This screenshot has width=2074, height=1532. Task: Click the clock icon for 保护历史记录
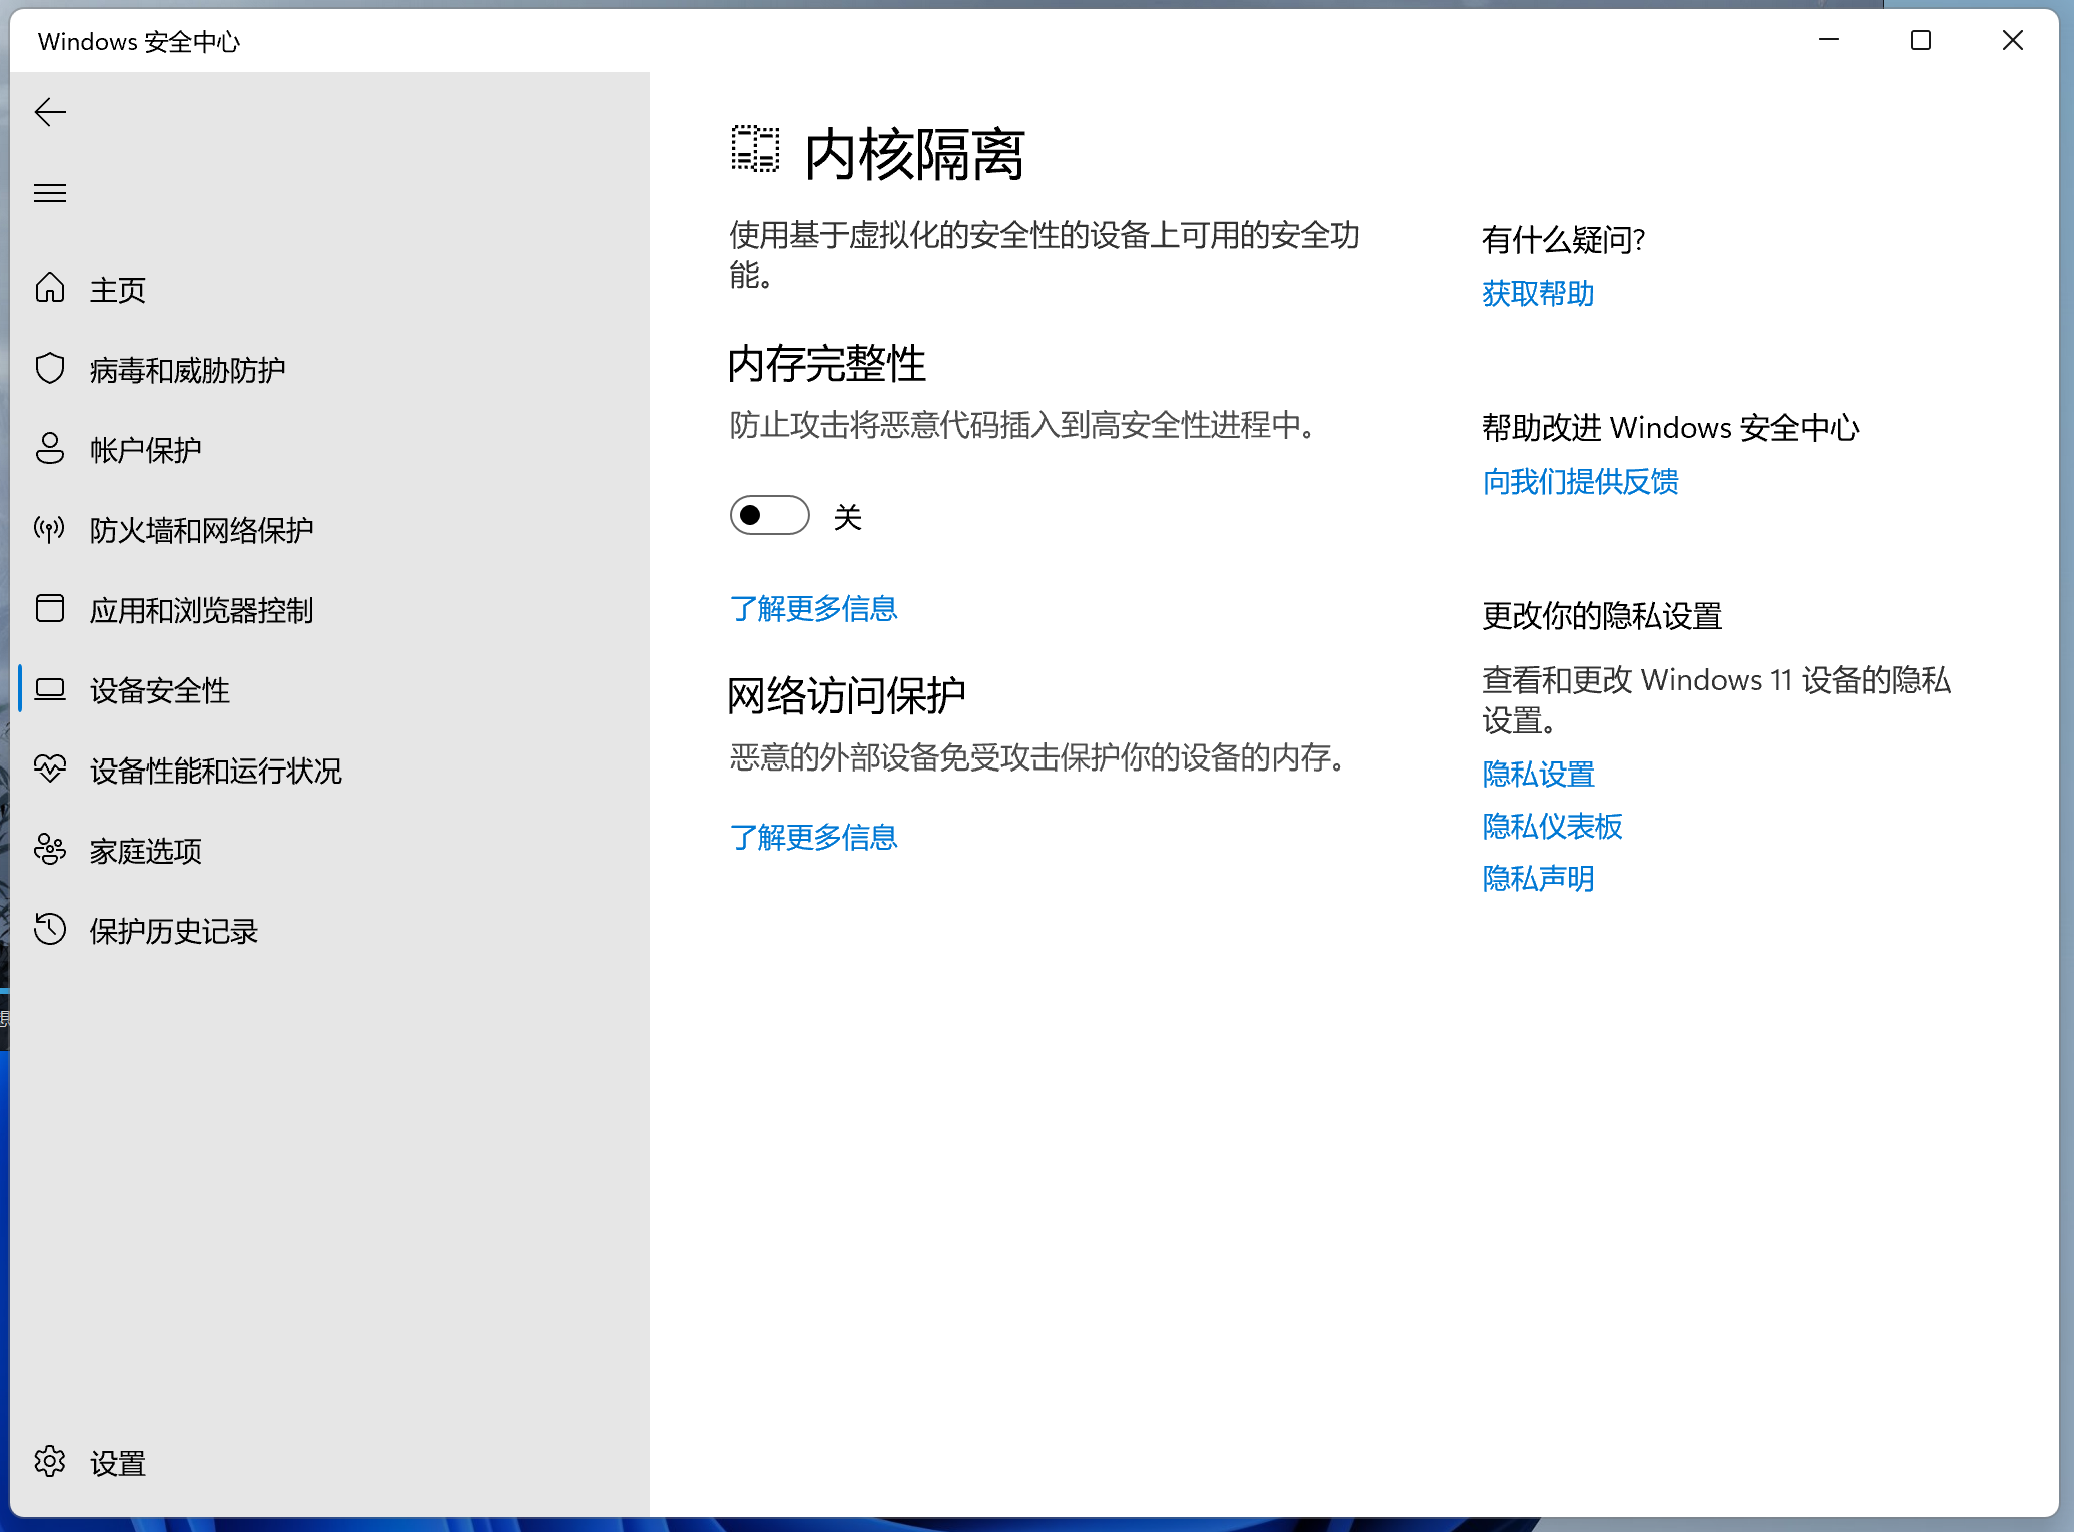pos(50,929)
